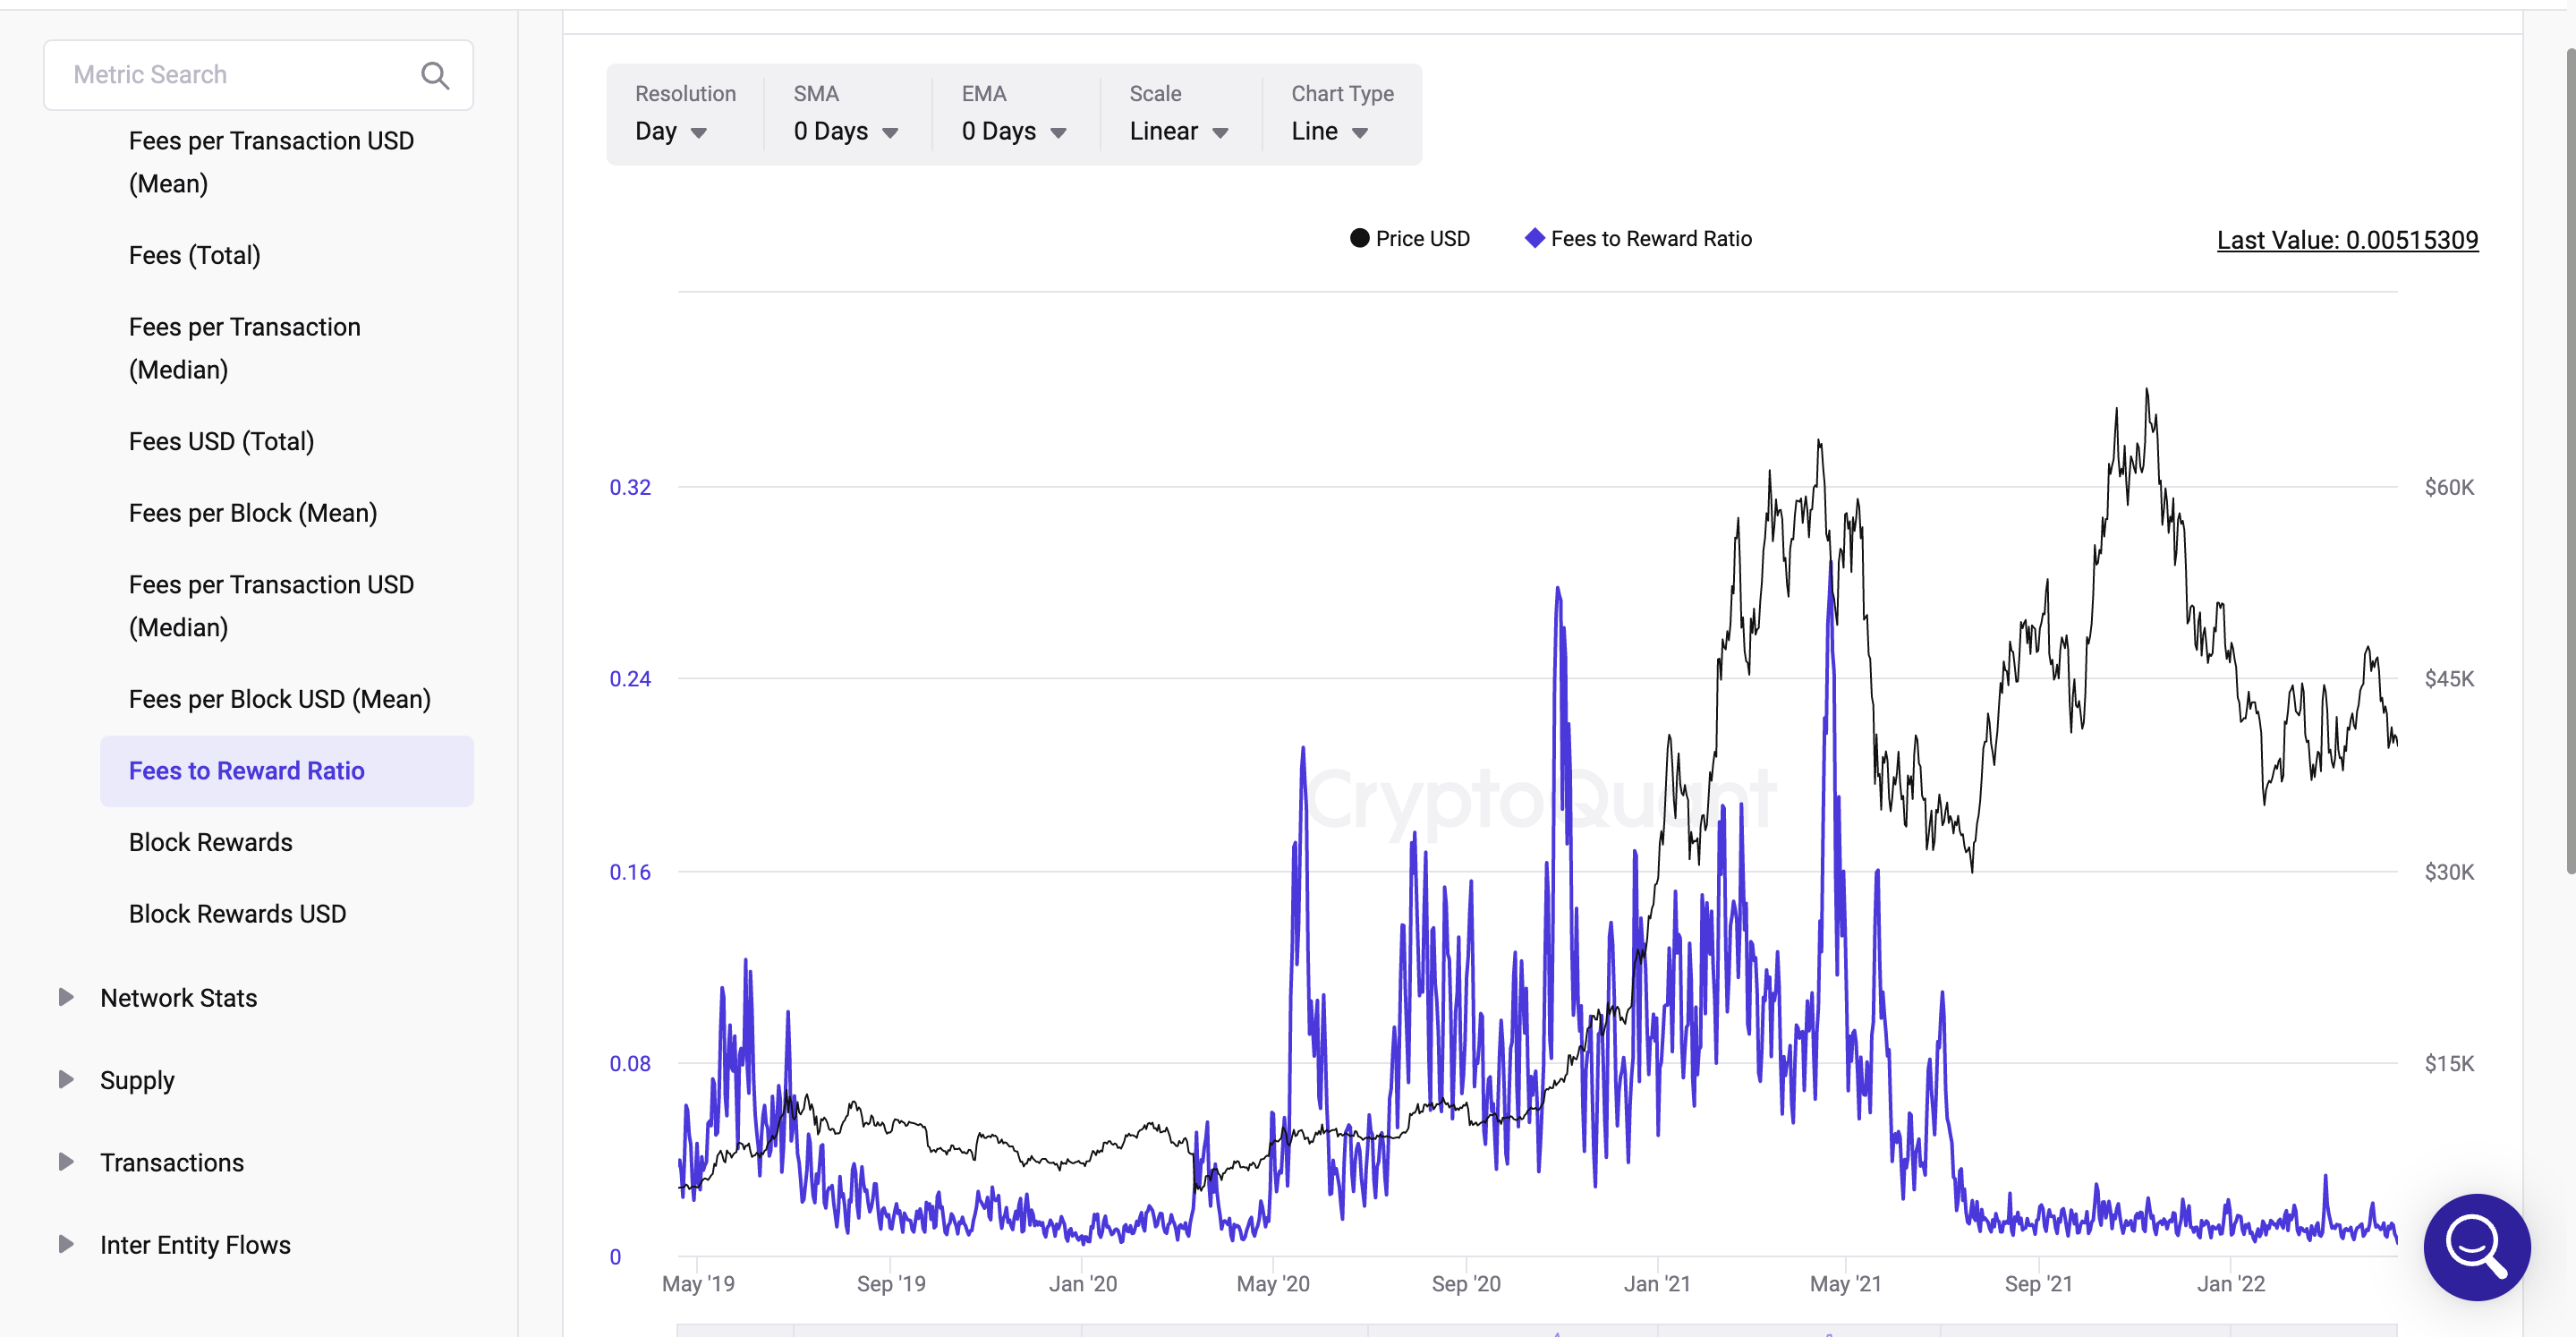
Task: Select Fees USD (Total) metric
Action: (x=221, y=441)
